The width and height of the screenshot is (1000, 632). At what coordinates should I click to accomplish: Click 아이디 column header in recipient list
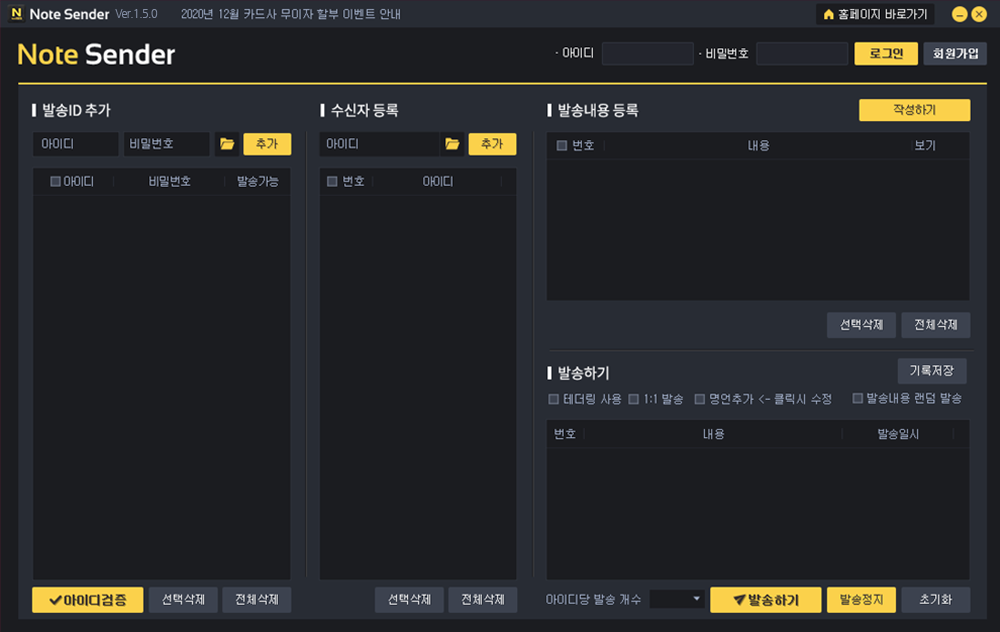click(438, 182)
